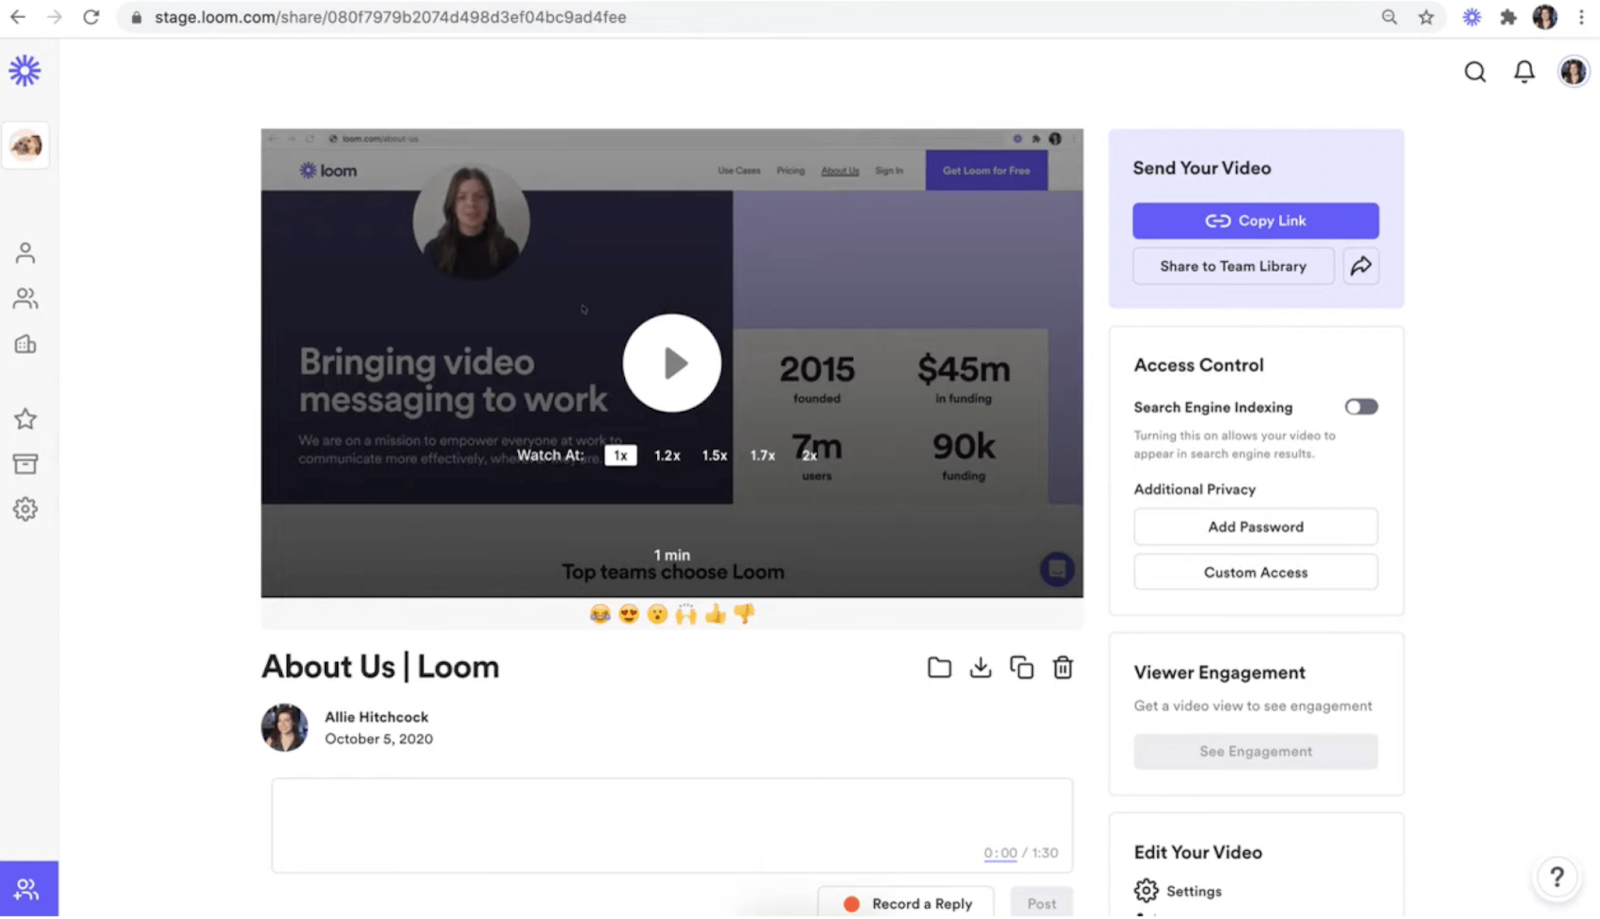Open the help question mark button
Image resolution: width=1600 pixels, height=919 pixels.
click(1557, 877)
